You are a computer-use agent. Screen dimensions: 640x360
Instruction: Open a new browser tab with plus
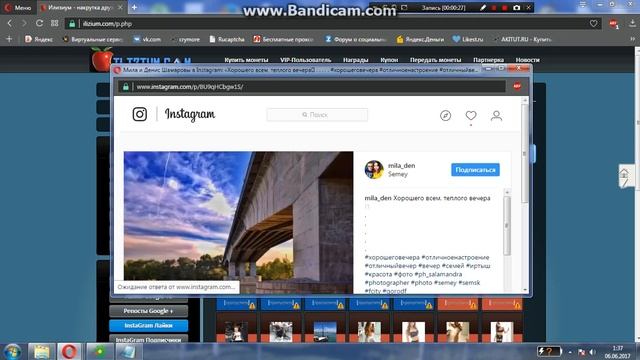pyautogui.click(x=134, y=7)
